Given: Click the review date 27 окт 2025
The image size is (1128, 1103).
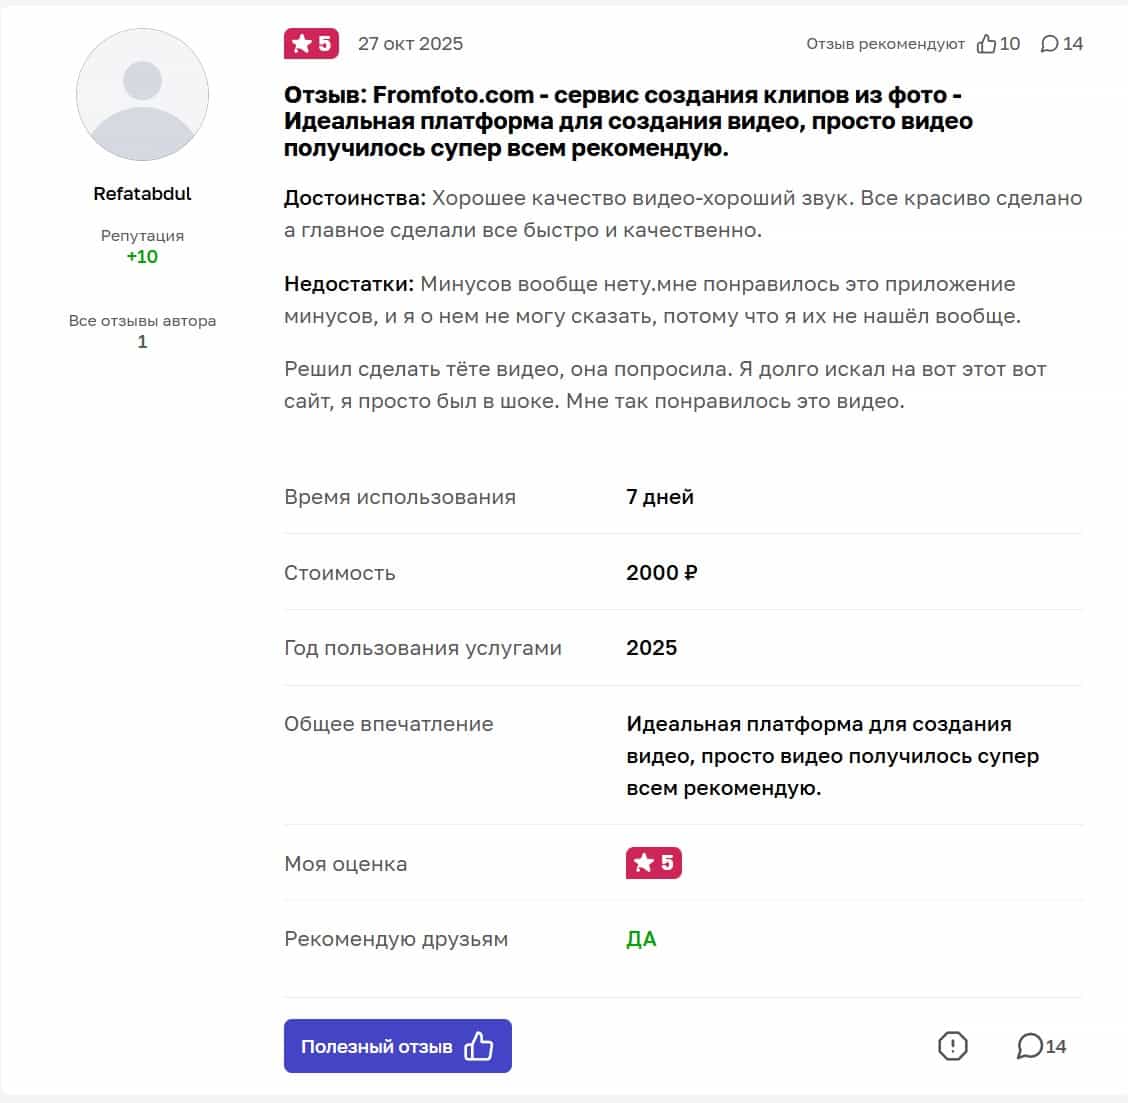Looking at the screenshot, I should click(x=410, y=43).
